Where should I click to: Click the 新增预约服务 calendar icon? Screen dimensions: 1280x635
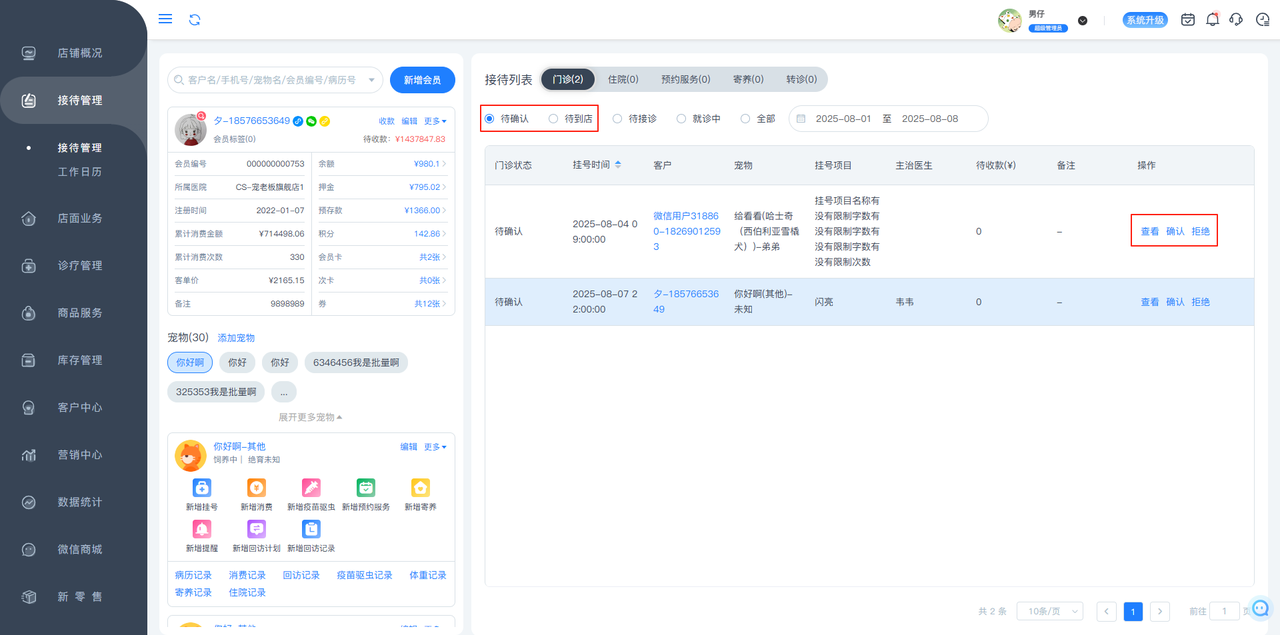click(x=366, y=488)
